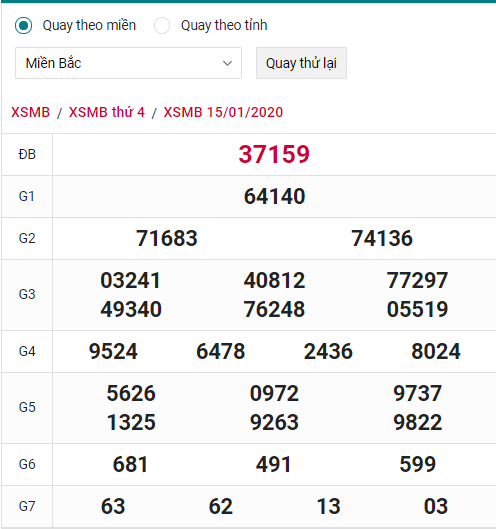496x529 pixels.
Task: Click the dropdown chevron arrow
Action: click(227, 63)
